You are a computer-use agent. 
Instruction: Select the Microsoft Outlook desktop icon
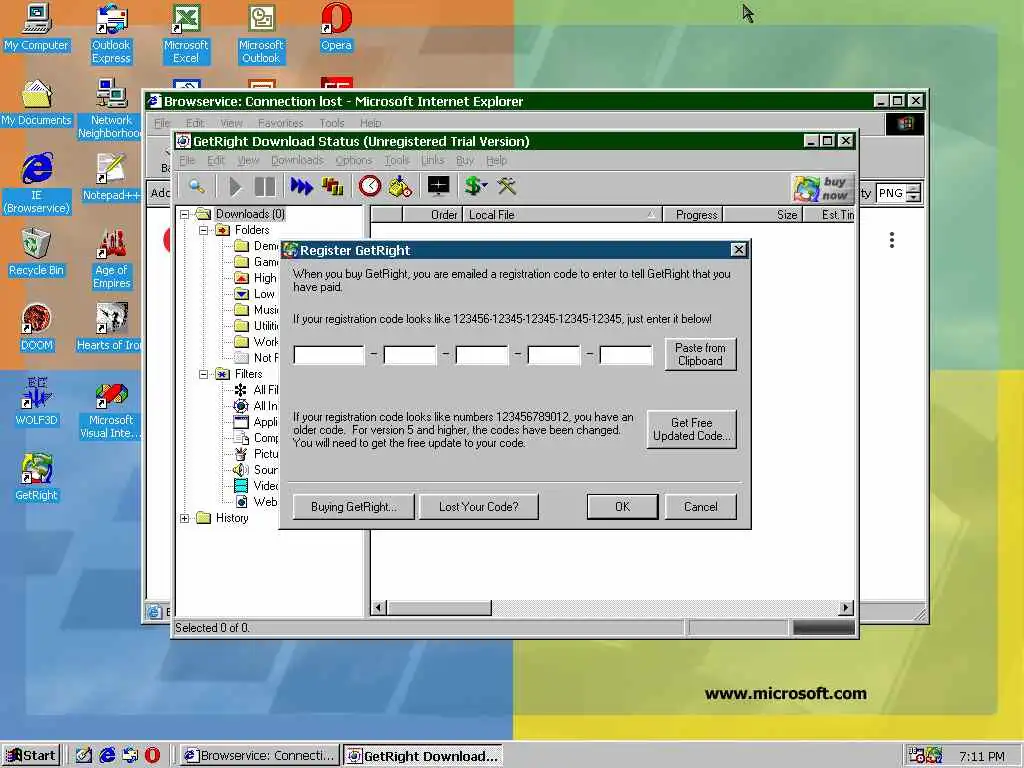click(261, 34)
